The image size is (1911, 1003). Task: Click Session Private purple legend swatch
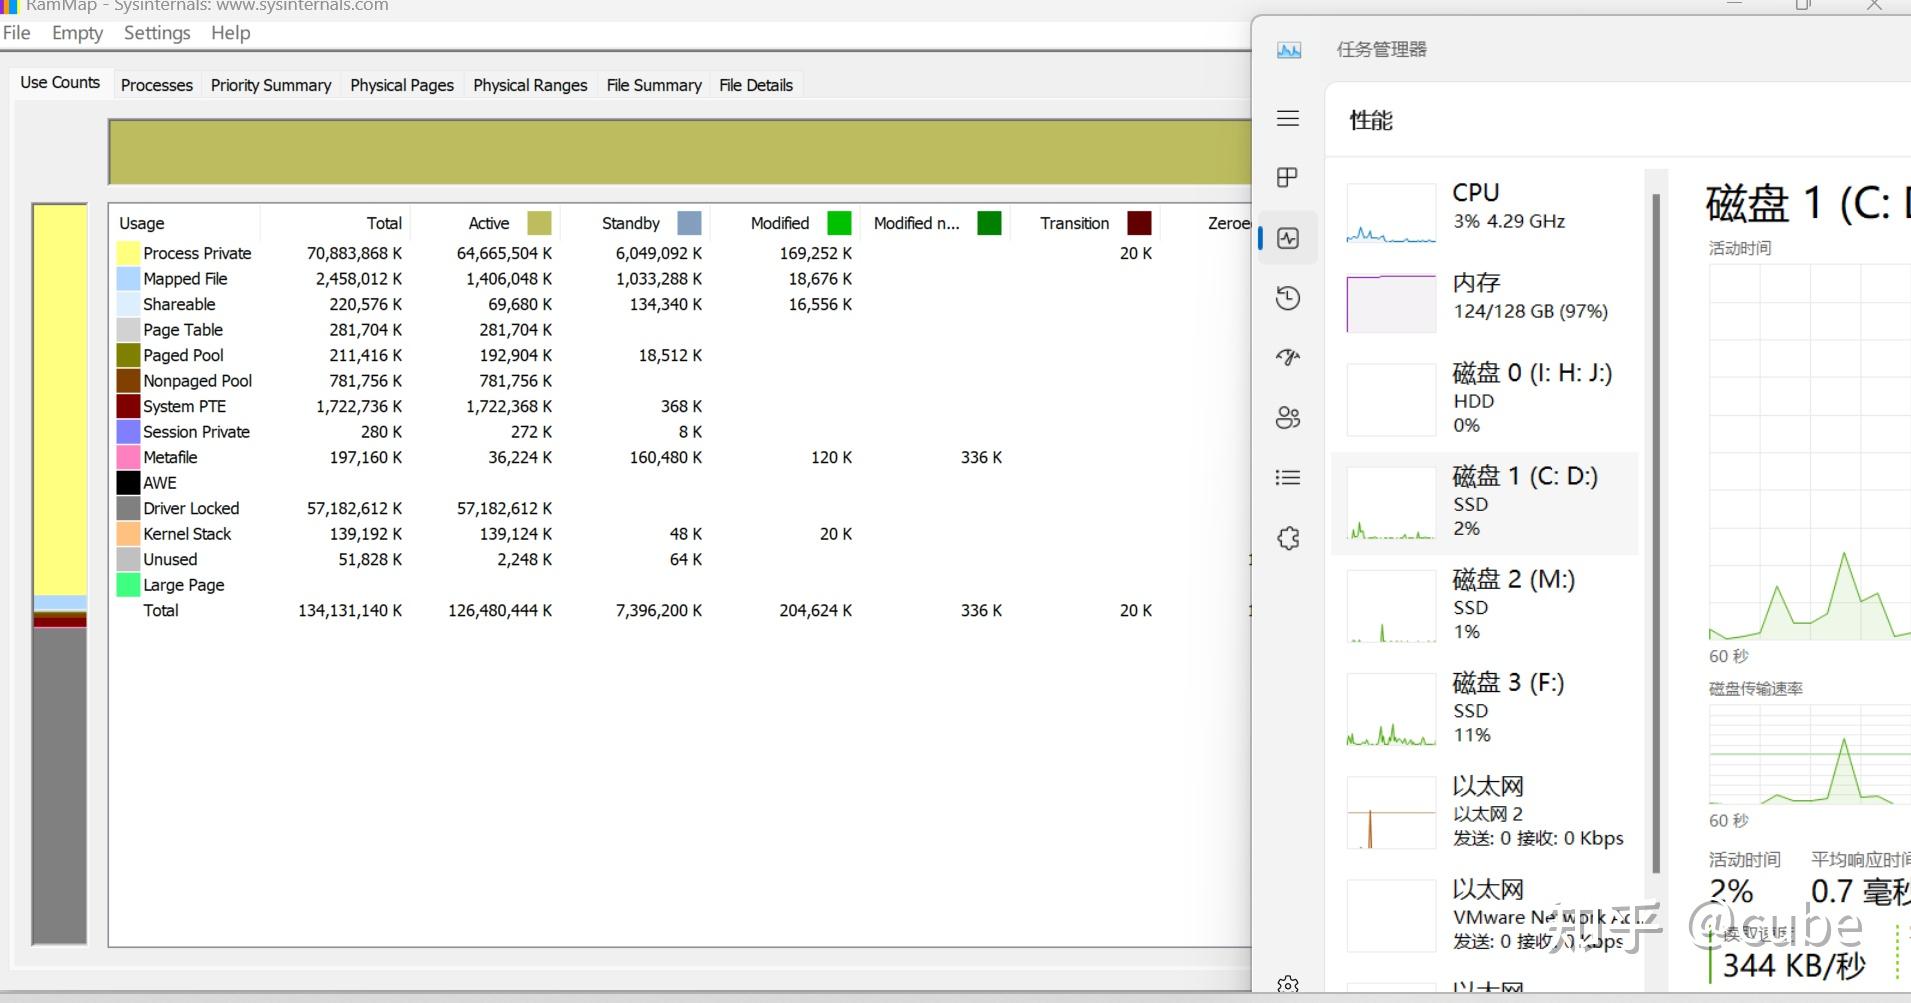[128, 432]
